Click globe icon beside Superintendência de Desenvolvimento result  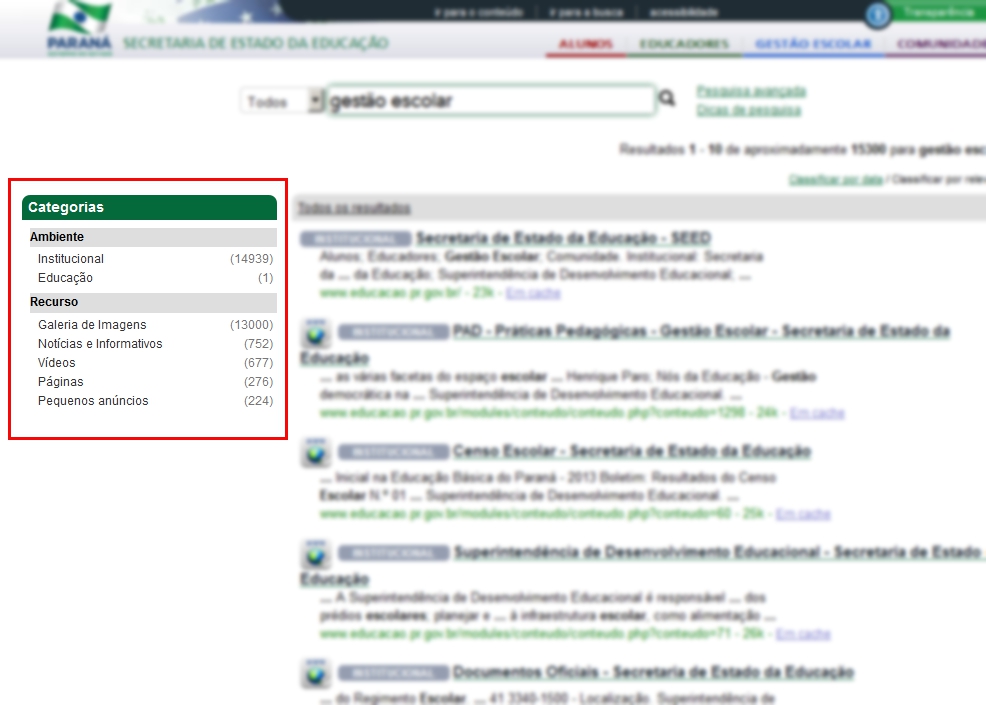(316, 555)
